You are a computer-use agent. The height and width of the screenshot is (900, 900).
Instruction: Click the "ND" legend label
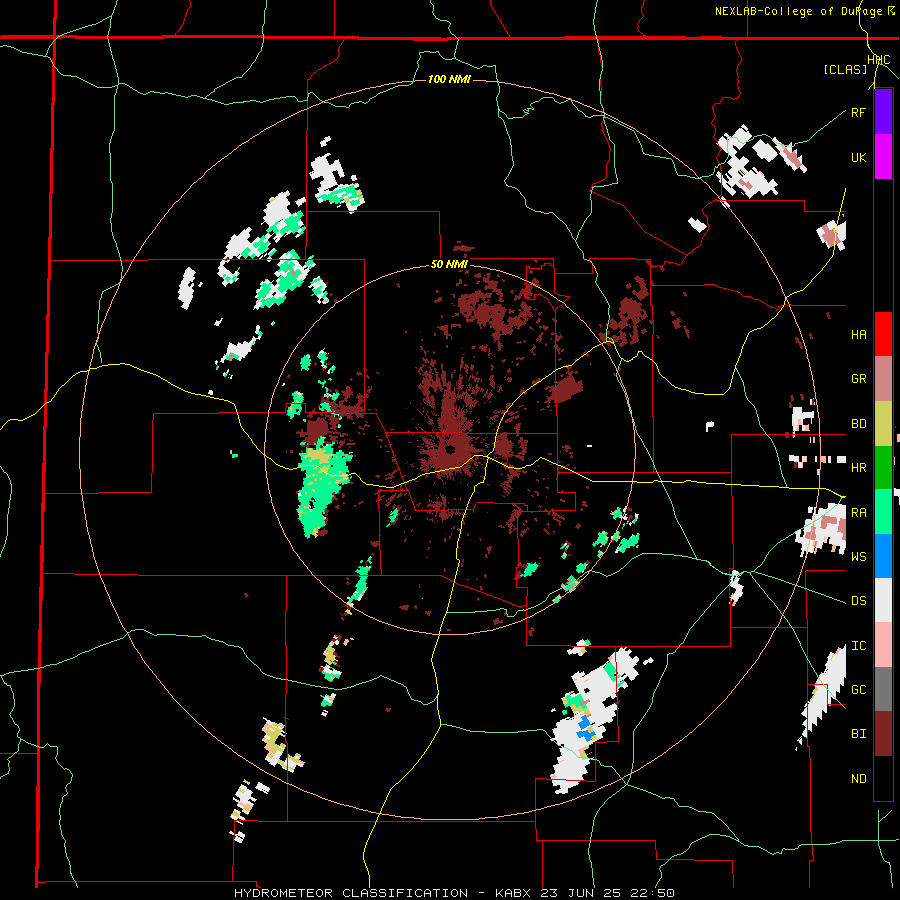[858, 779]
